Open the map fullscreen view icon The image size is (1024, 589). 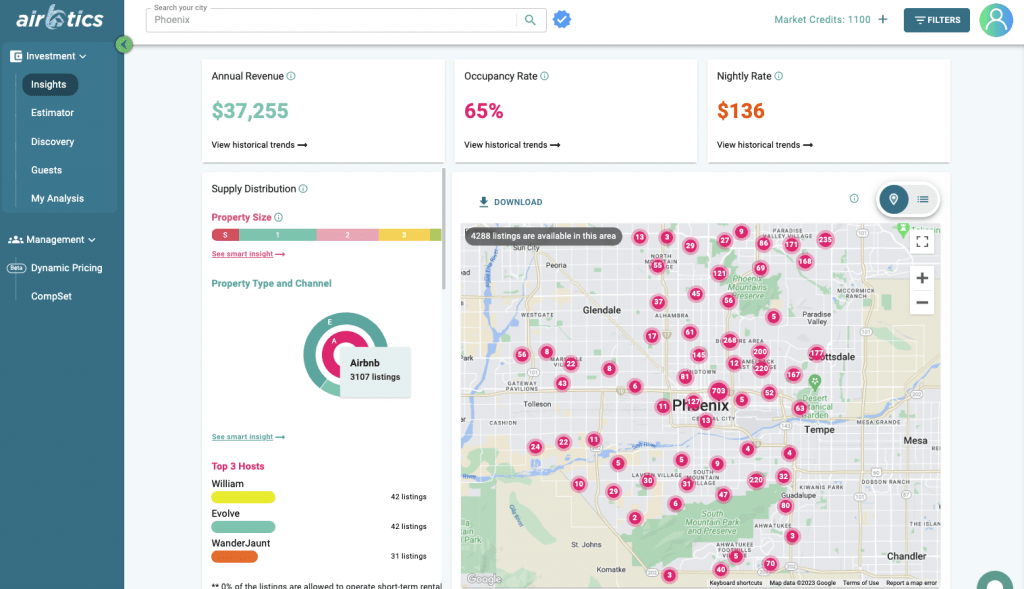tap(922, 241)
